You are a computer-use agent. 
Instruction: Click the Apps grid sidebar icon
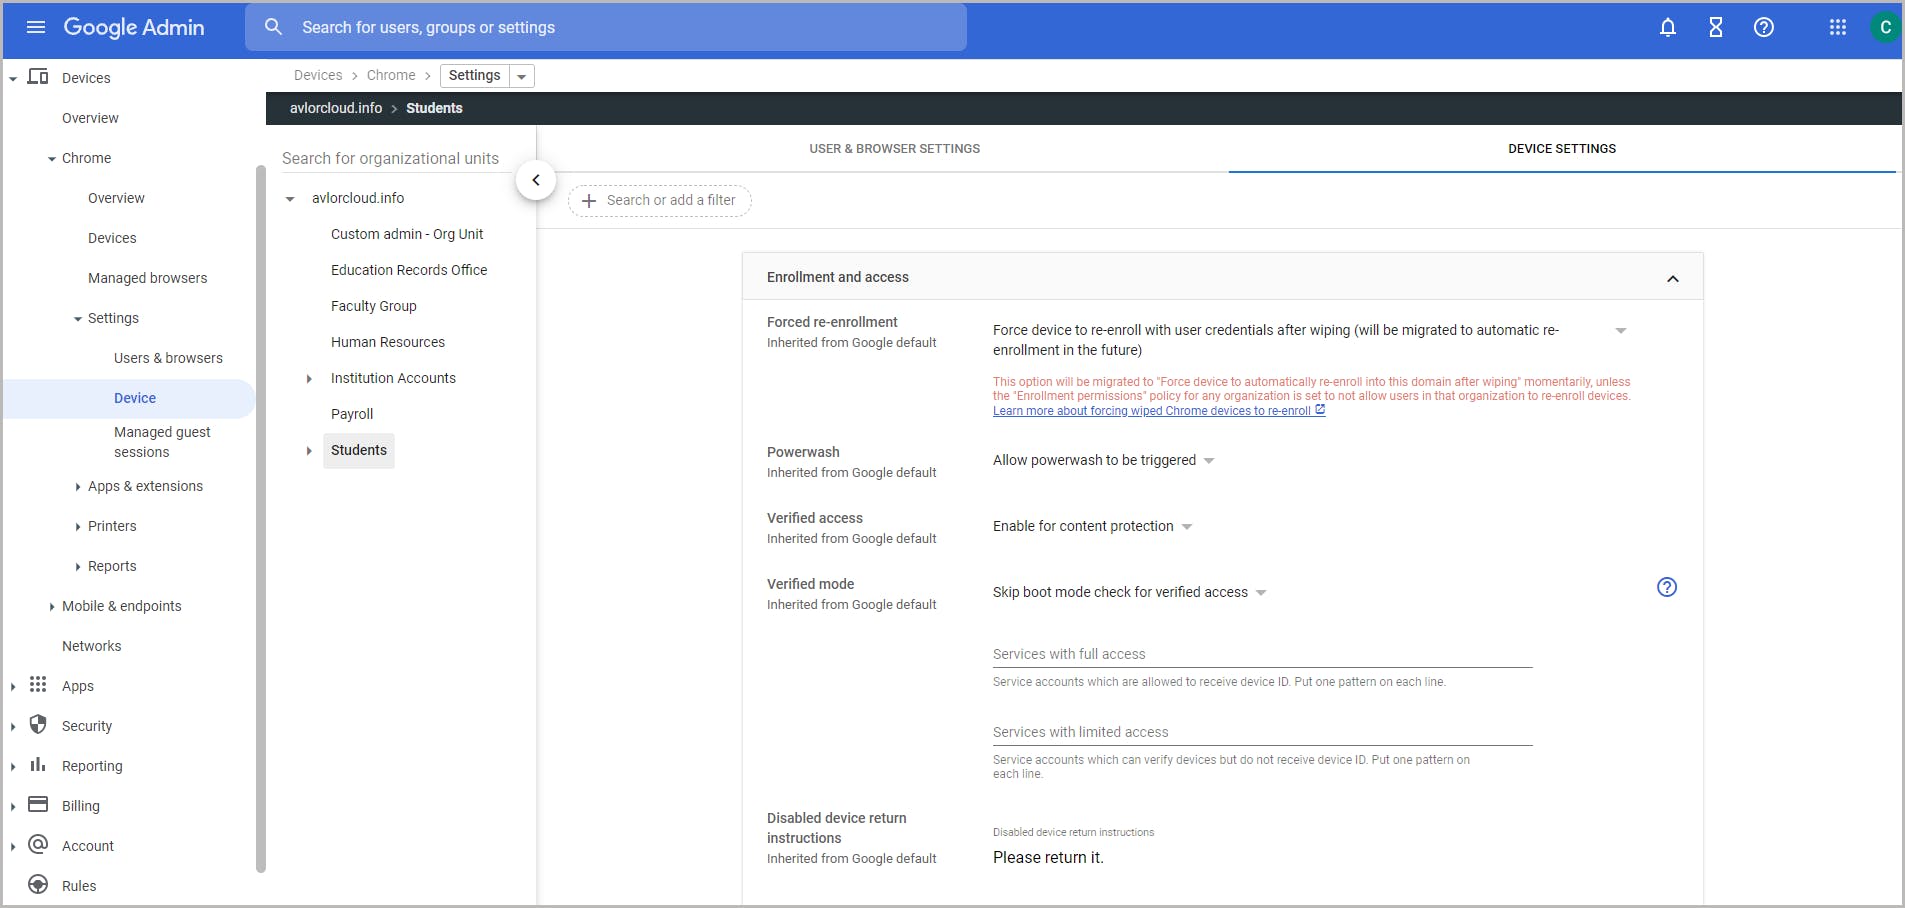[38, 685]
